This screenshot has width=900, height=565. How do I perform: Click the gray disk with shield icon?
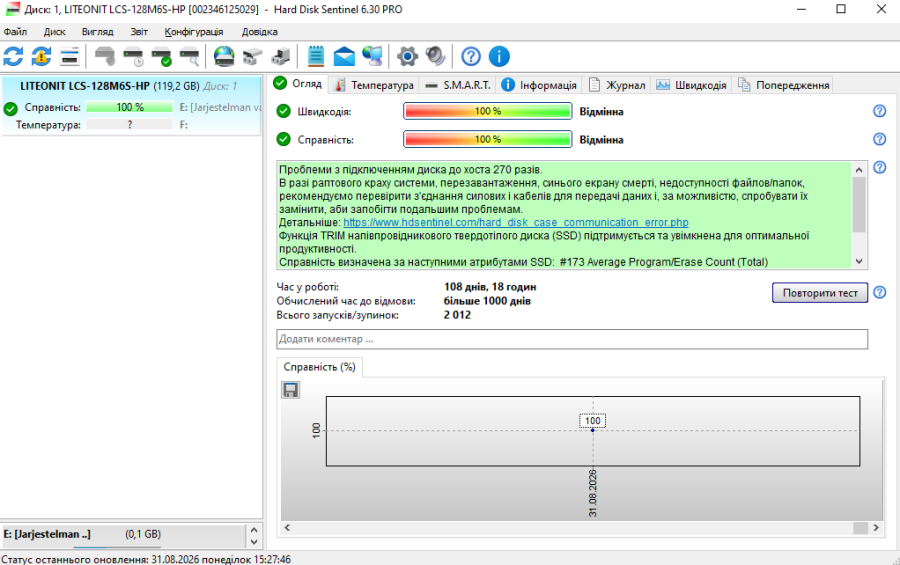point(105,56)
